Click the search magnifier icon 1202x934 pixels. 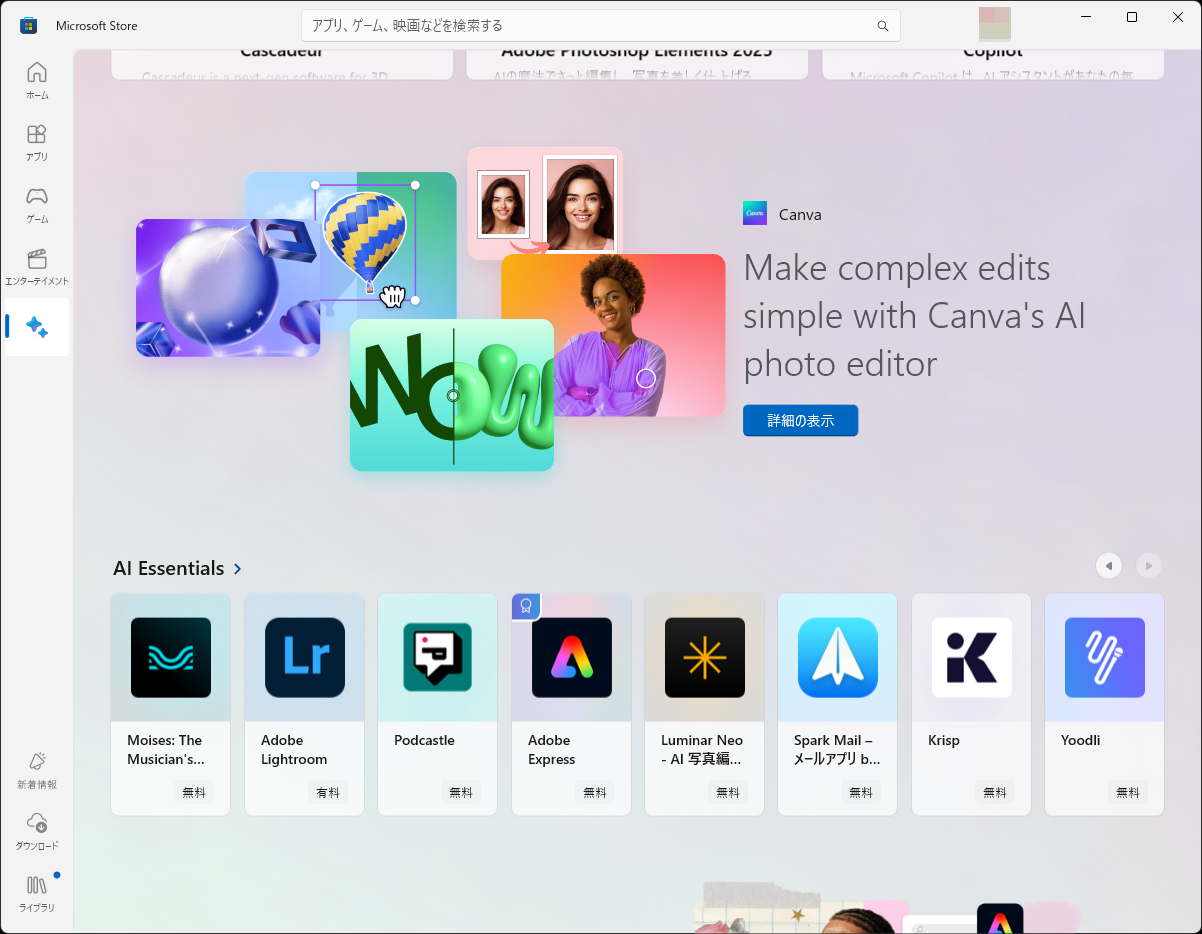(882, 26)
